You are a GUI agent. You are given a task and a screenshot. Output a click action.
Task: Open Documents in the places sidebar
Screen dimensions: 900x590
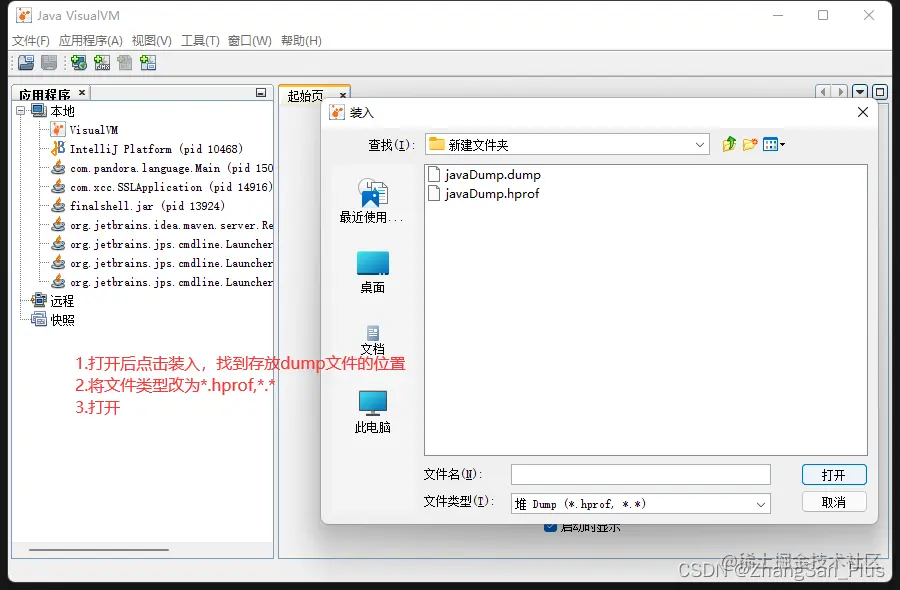(373, 340)
